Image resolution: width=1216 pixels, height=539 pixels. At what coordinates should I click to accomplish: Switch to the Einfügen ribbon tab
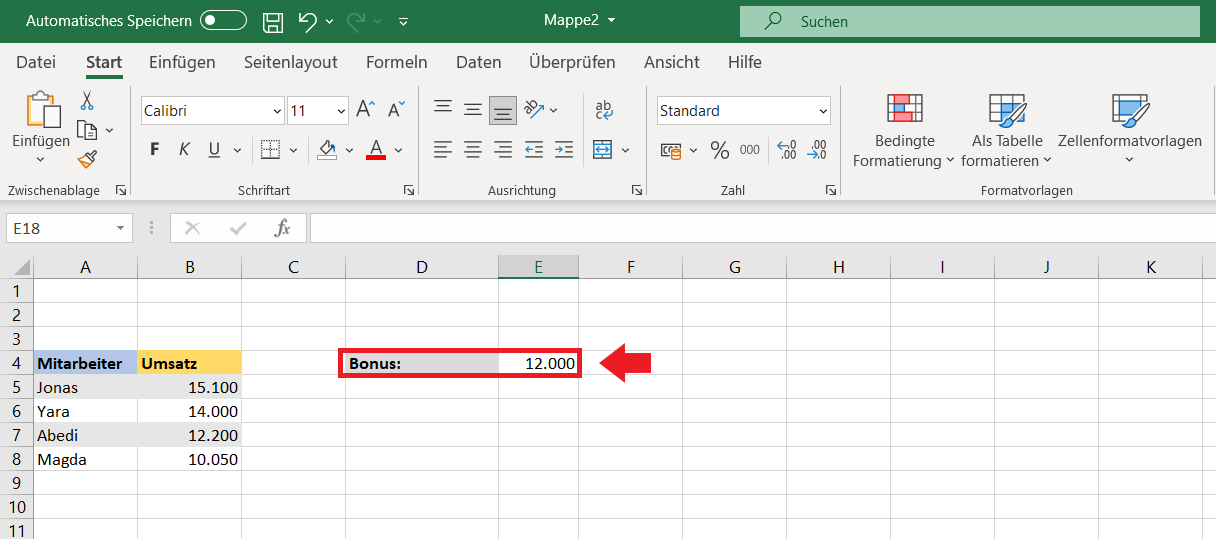(182, 62)
